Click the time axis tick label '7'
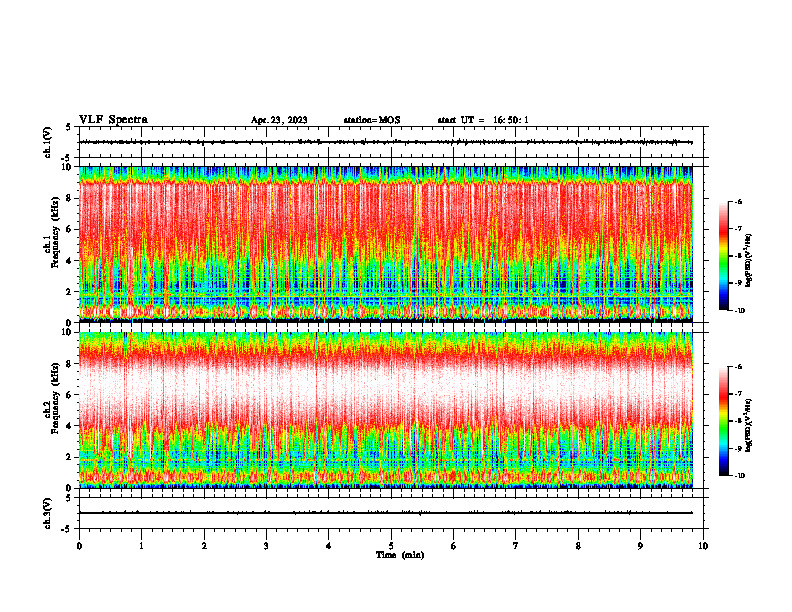792x612 pixels. click(x=516, y=546)
